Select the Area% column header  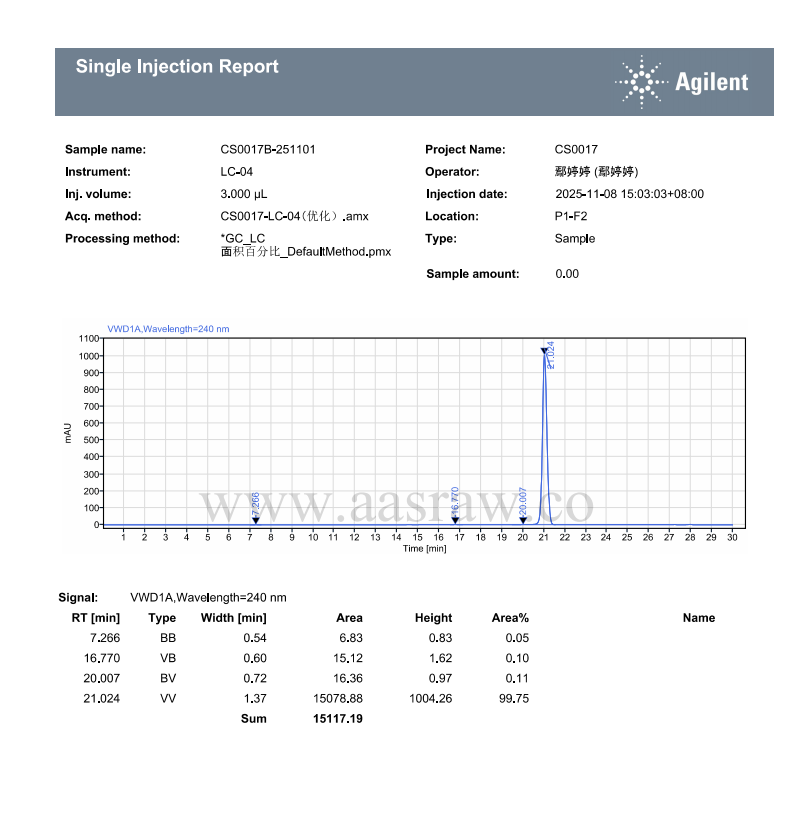tap(510, 618)
